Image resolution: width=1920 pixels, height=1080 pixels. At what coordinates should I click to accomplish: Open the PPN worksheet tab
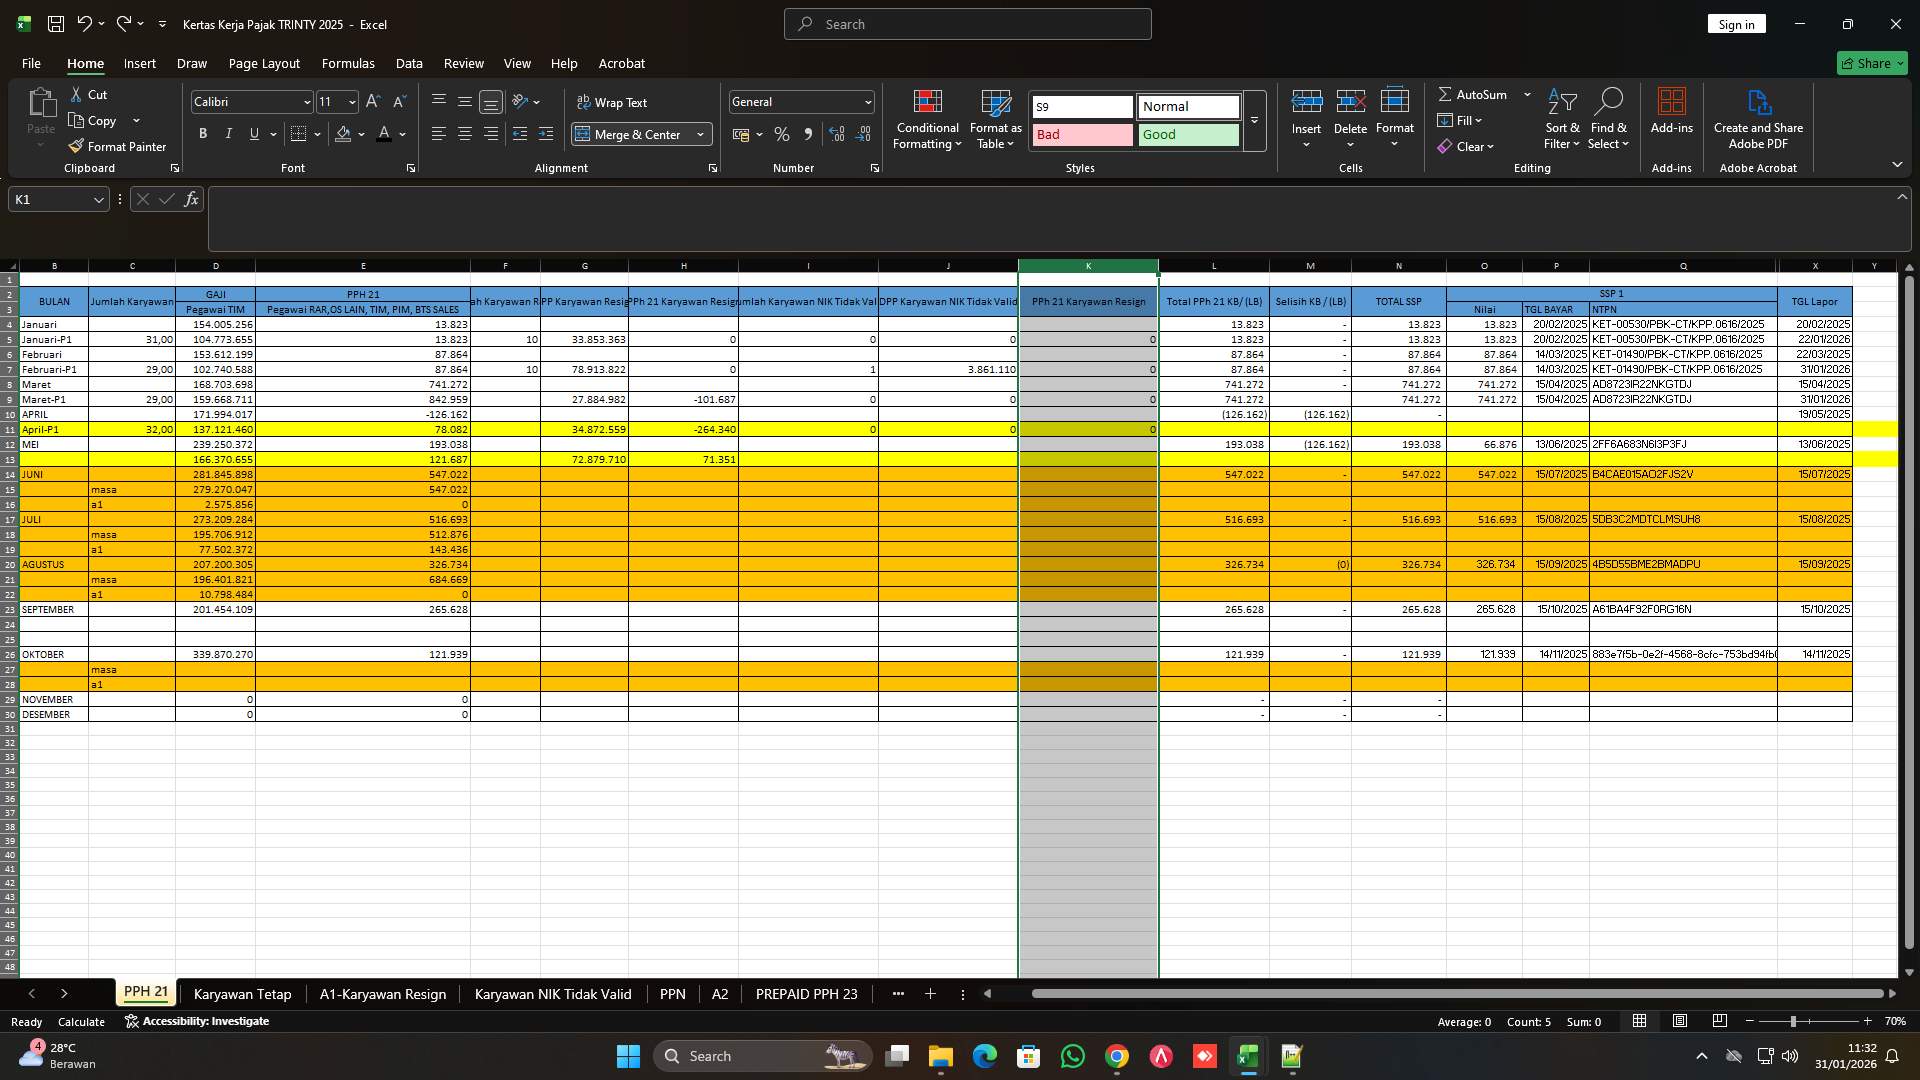click(x=672, y=994)
